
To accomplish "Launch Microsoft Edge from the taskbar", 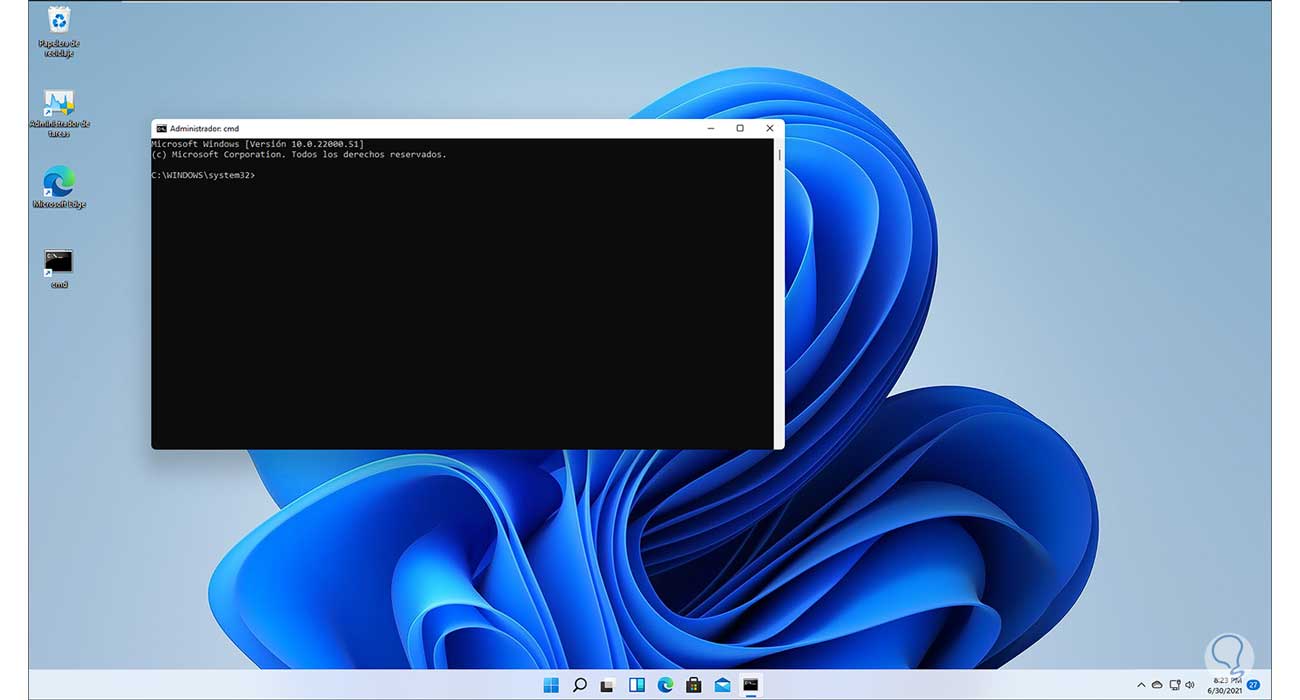I will point(665,685).
